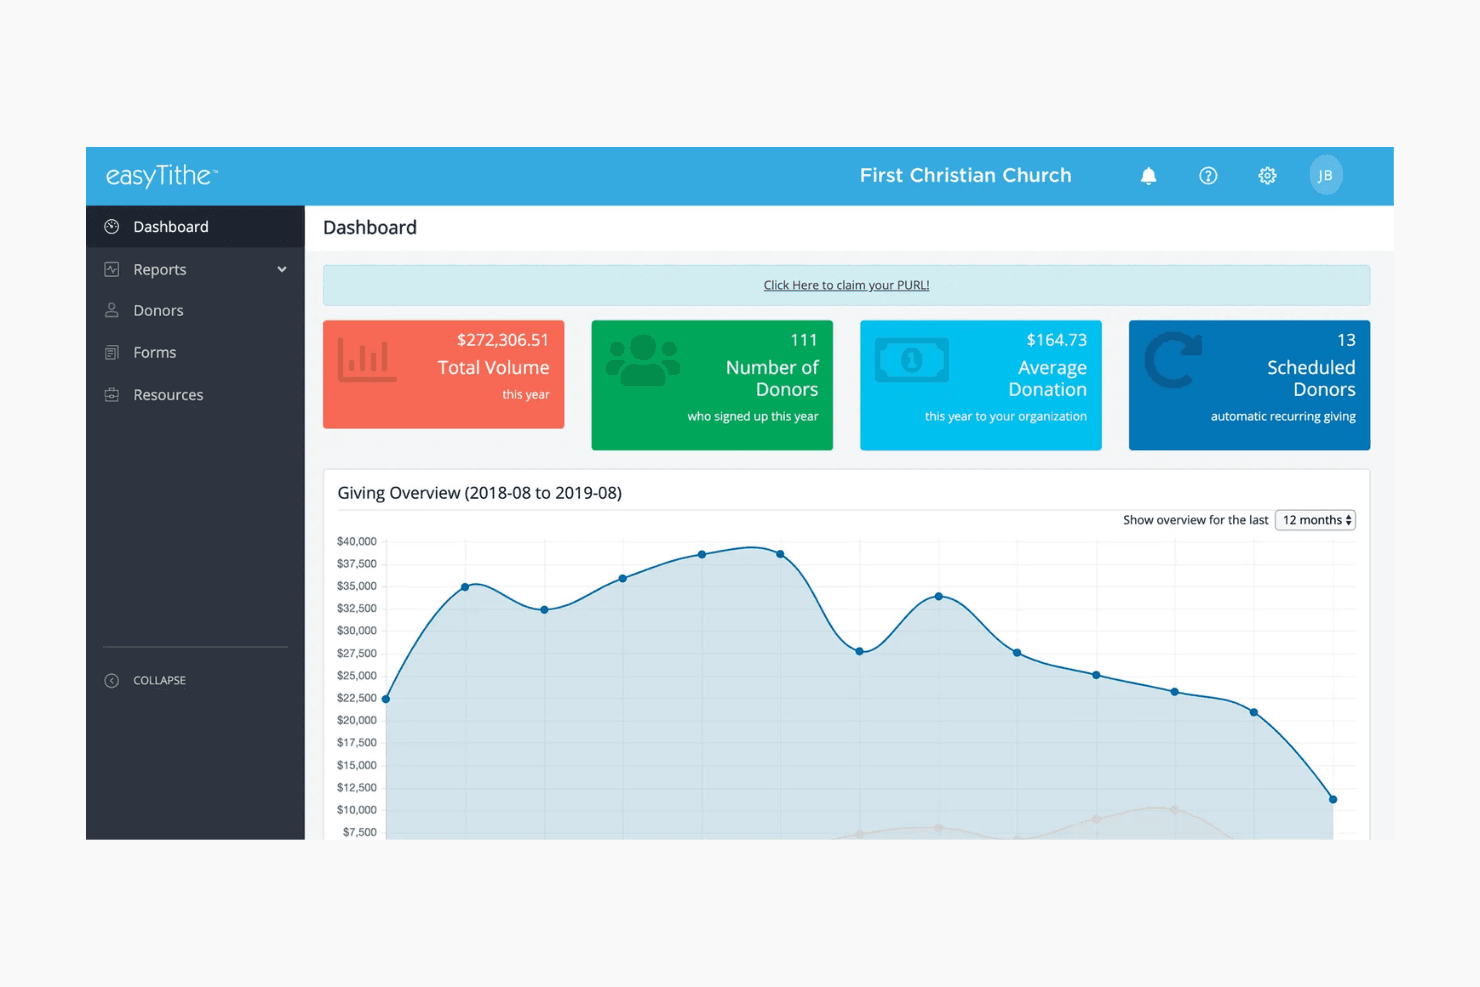The height and width of the screenshot is (987, 1480).
Task: Open Forms in the sidebar
Action: [x=195, y=353]
